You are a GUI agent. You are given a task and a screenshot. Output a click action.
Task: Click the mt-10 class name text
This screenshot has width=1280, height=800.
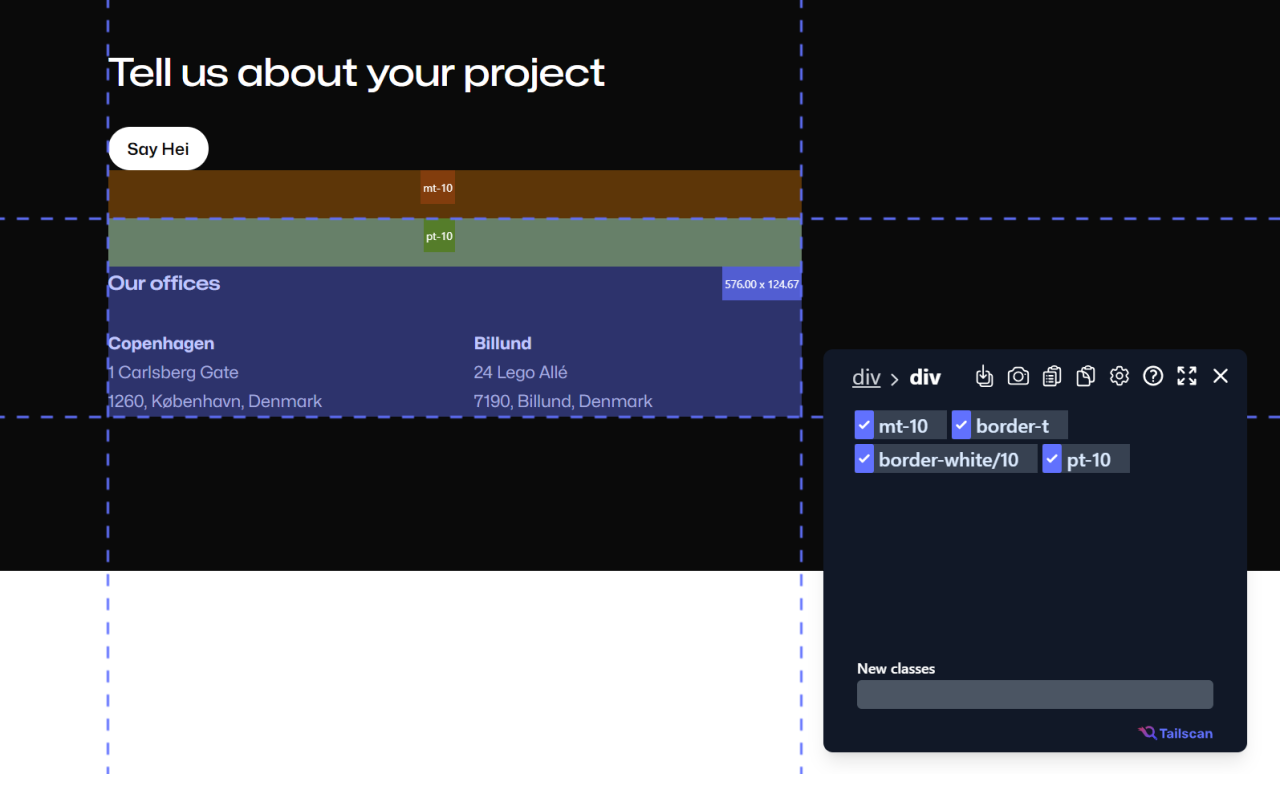click(x=904, y=426)
